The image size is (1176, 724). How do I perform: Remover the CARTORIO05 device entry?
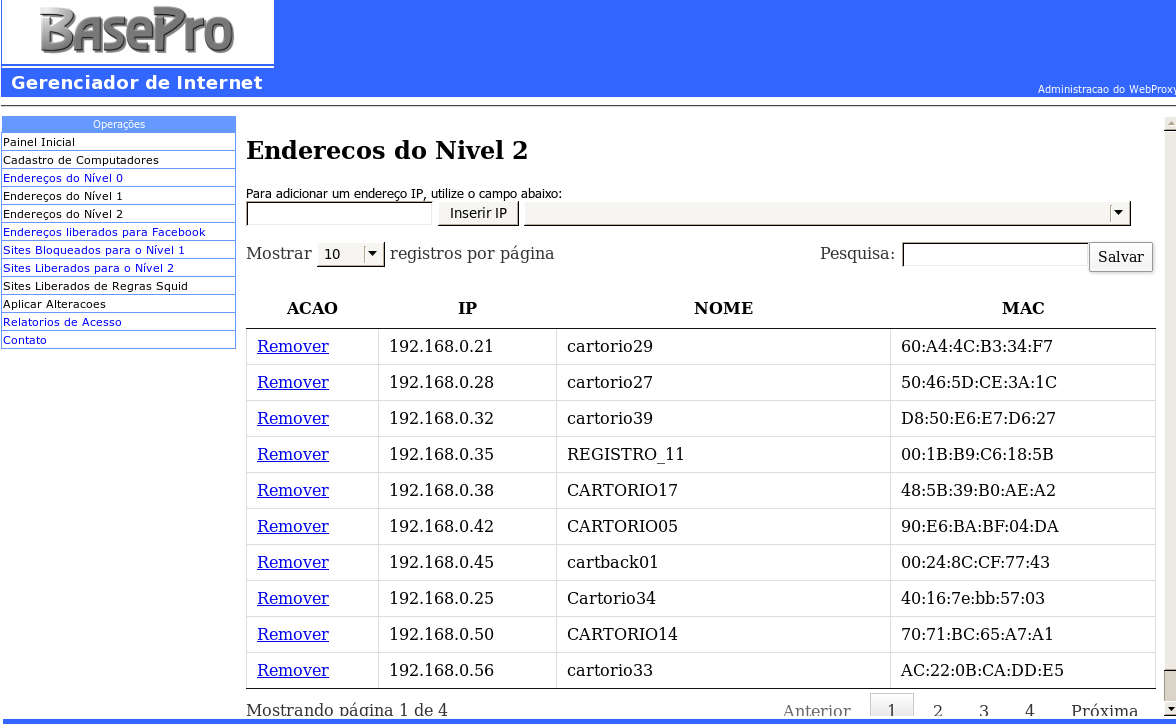[292, 526]
